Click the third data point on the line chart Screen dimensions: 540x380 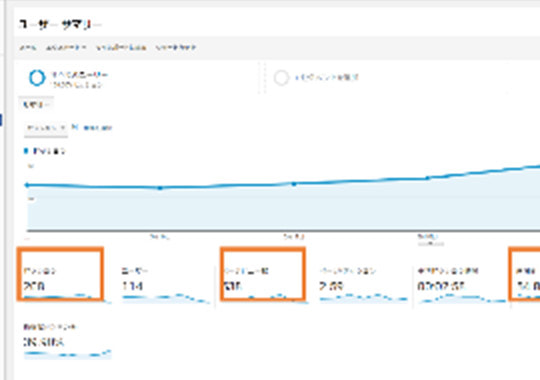(294, 184)
